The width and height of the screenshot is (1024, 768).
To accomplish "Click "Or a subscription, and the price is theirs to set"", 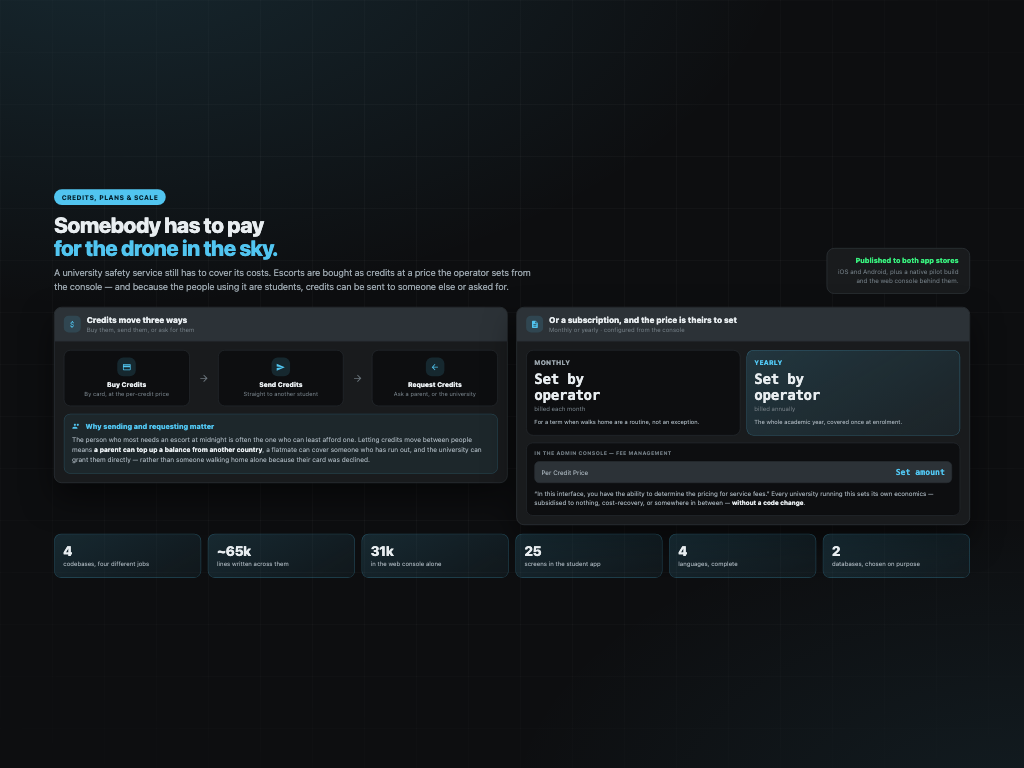I will tap(643, 320).
